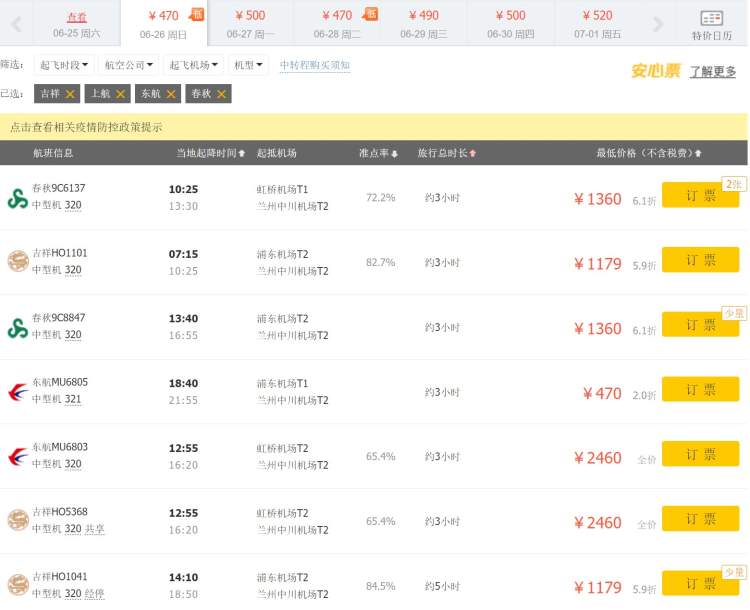
Task: Click China Eastern logo for MU6805
Action: pyautogui.click(x=18, y=392)
